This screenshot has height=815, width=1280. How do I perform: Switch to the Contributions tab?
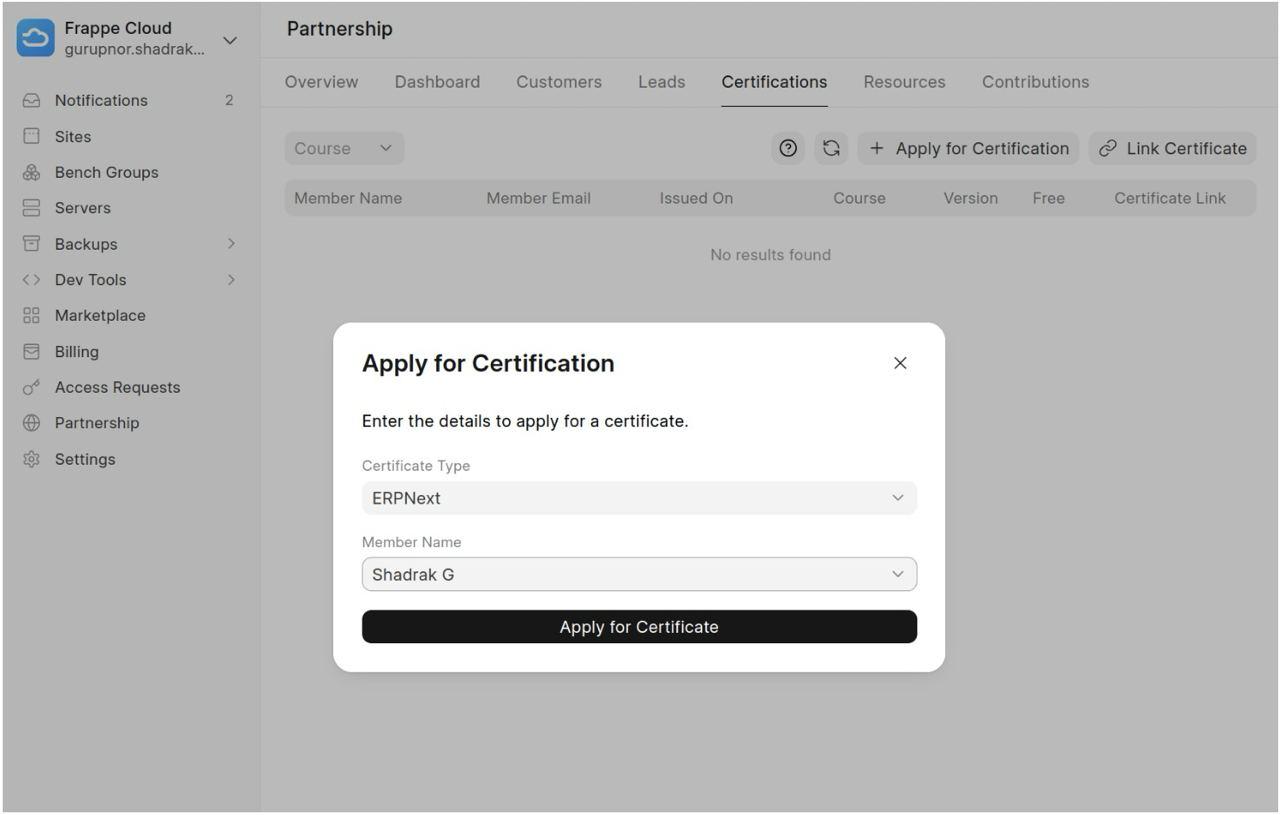point(1035,82)
